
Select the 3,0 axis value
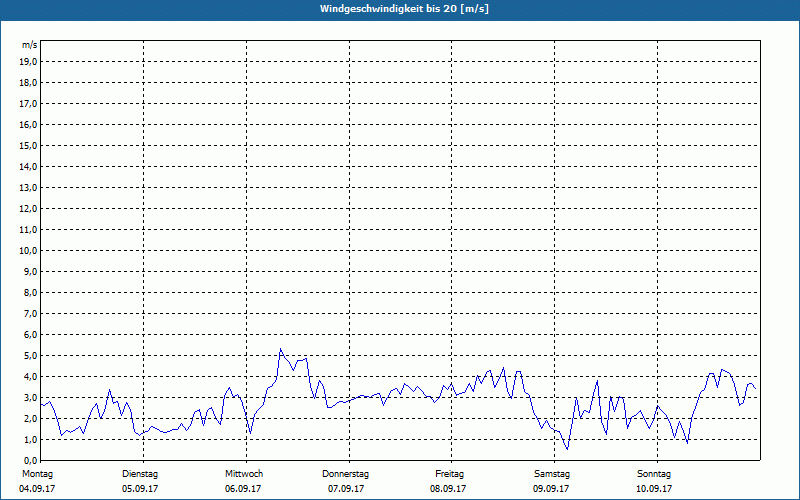pyautogui.click(x=31, y=397)
